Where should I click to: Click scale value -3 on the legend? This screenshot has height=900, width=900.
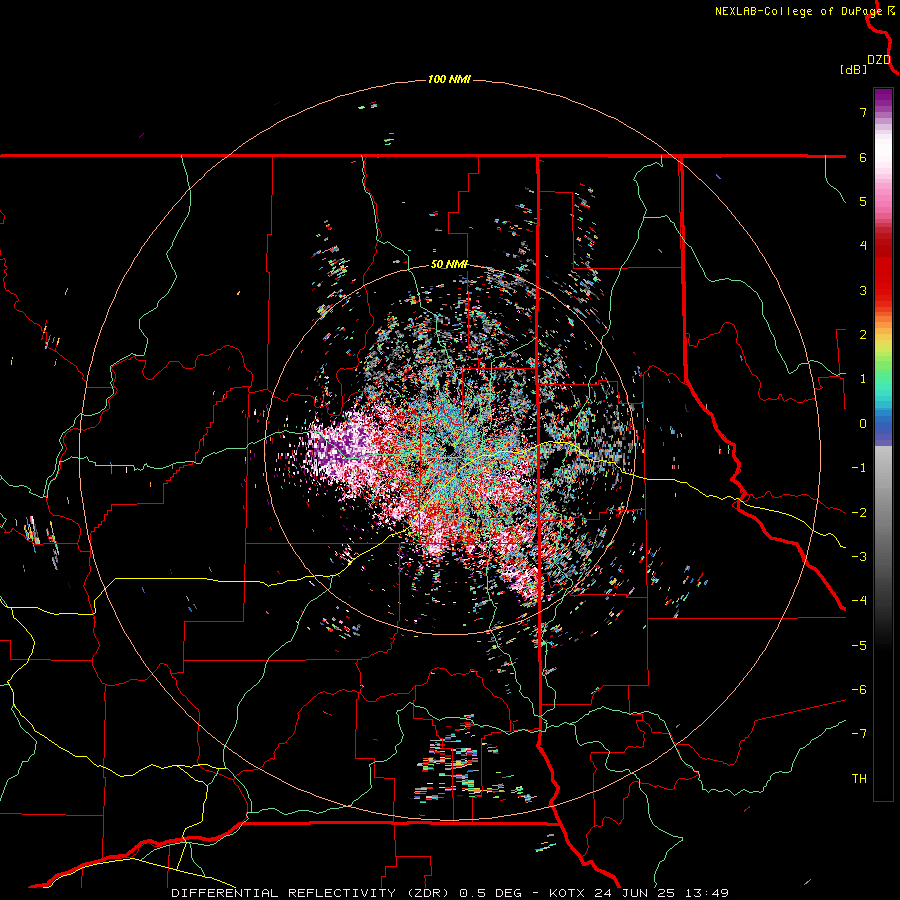pyautogui.click(x=859, y=557)
